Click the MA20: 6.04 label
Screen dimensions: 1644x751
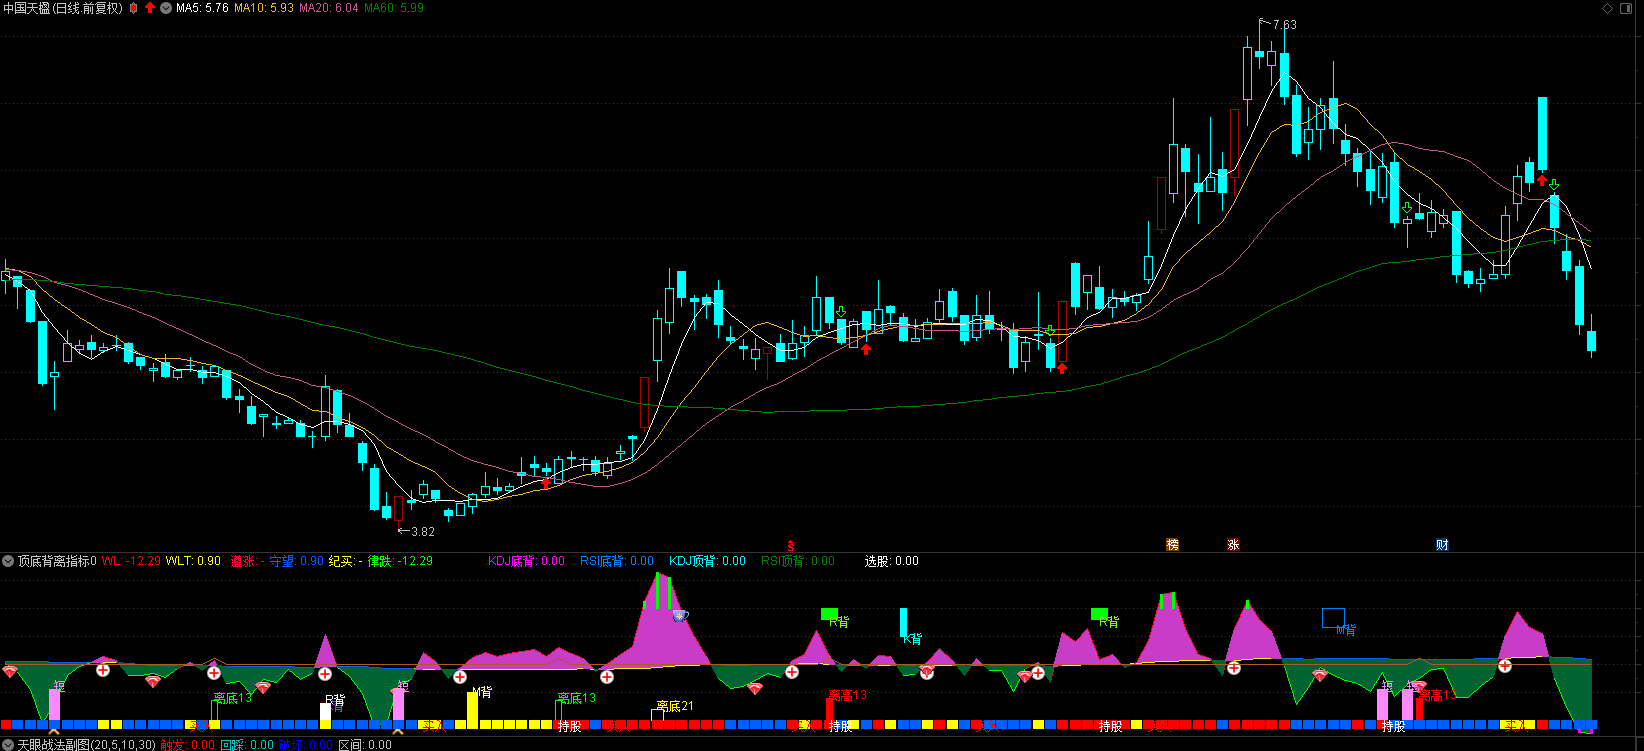329,8
